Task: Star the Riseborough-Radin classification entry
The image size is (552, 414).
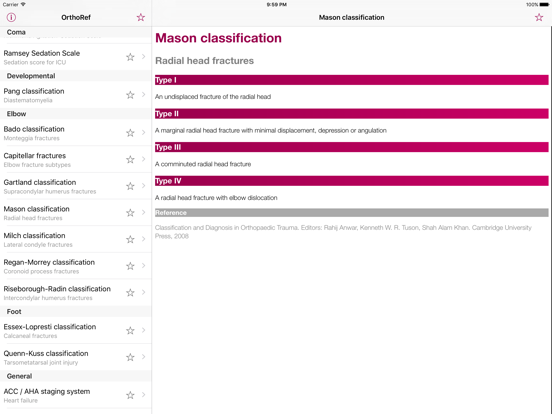Action: coord(130,293)
